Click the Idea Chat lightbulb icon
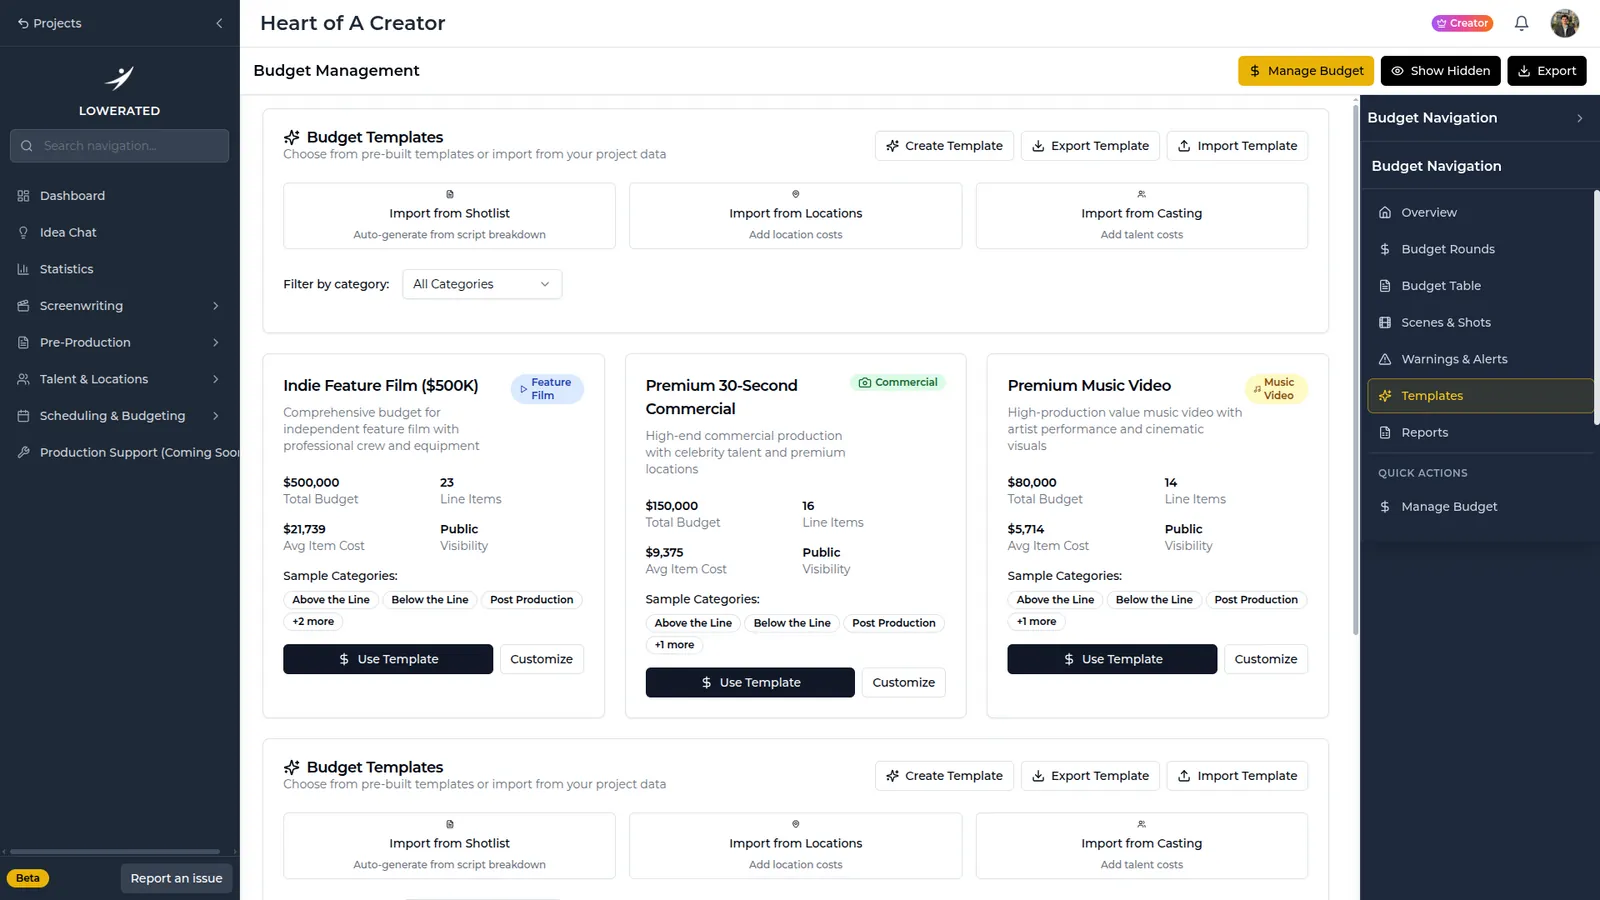1600x900 pixels. (23, 233)
